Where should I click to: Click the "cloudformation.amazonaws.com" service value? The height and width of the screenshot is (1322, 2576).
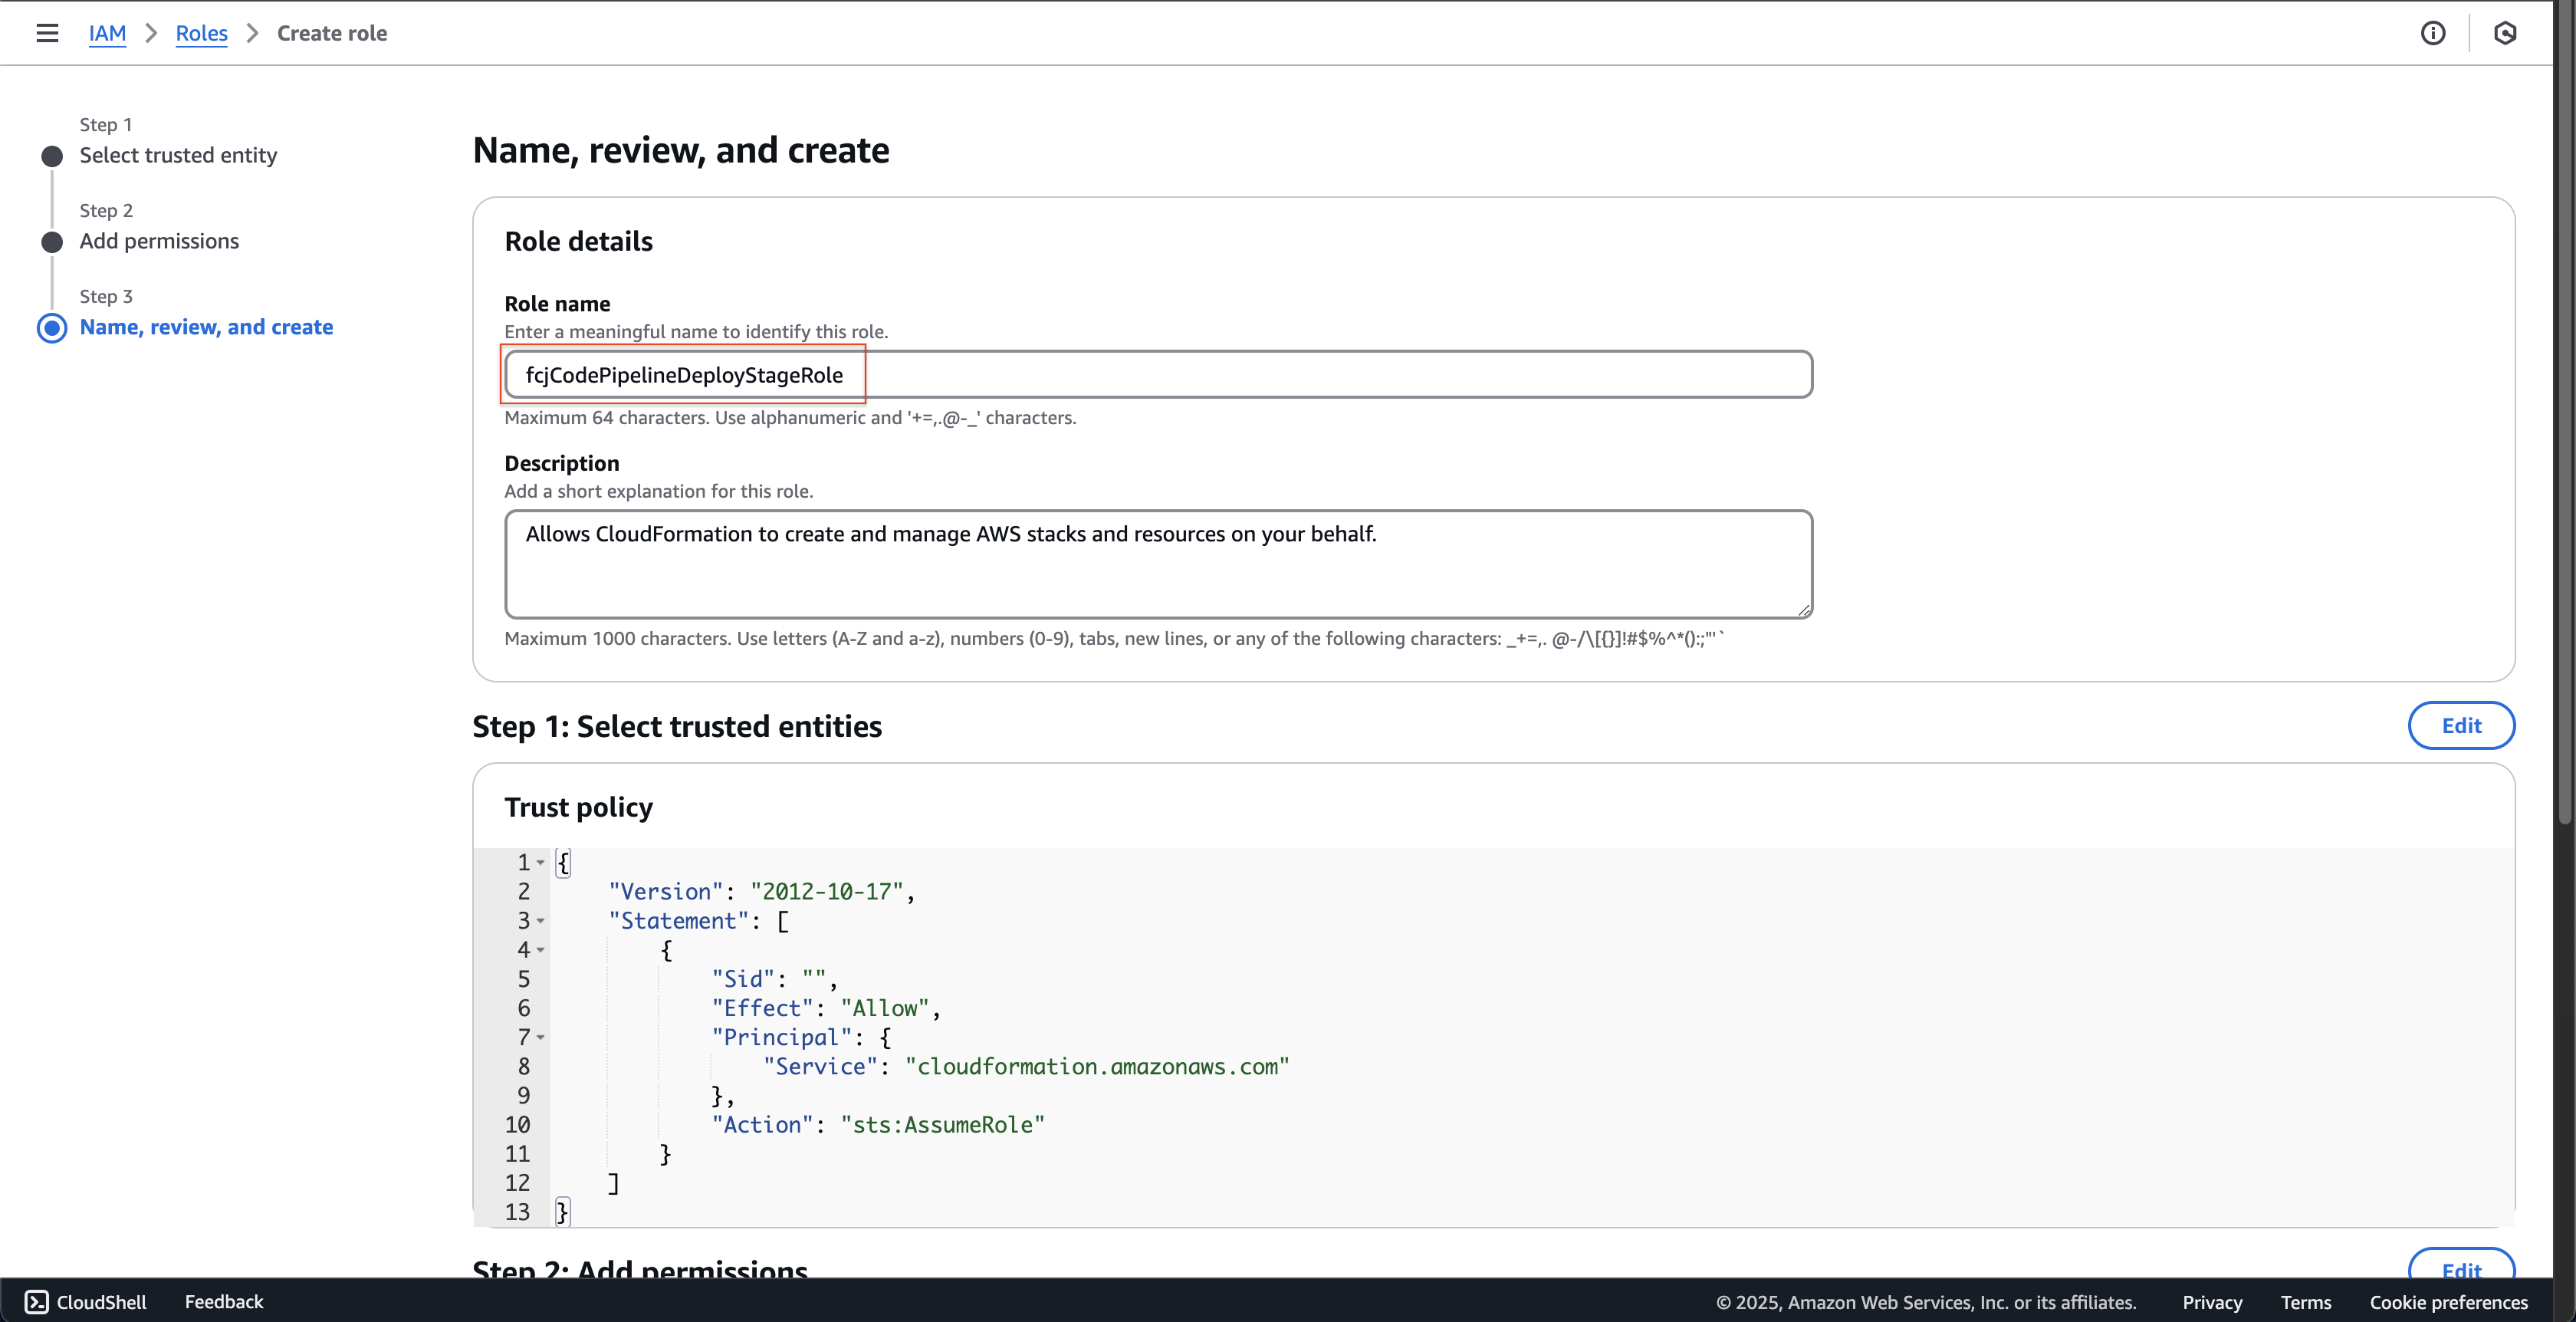tap(1097, 1066)
